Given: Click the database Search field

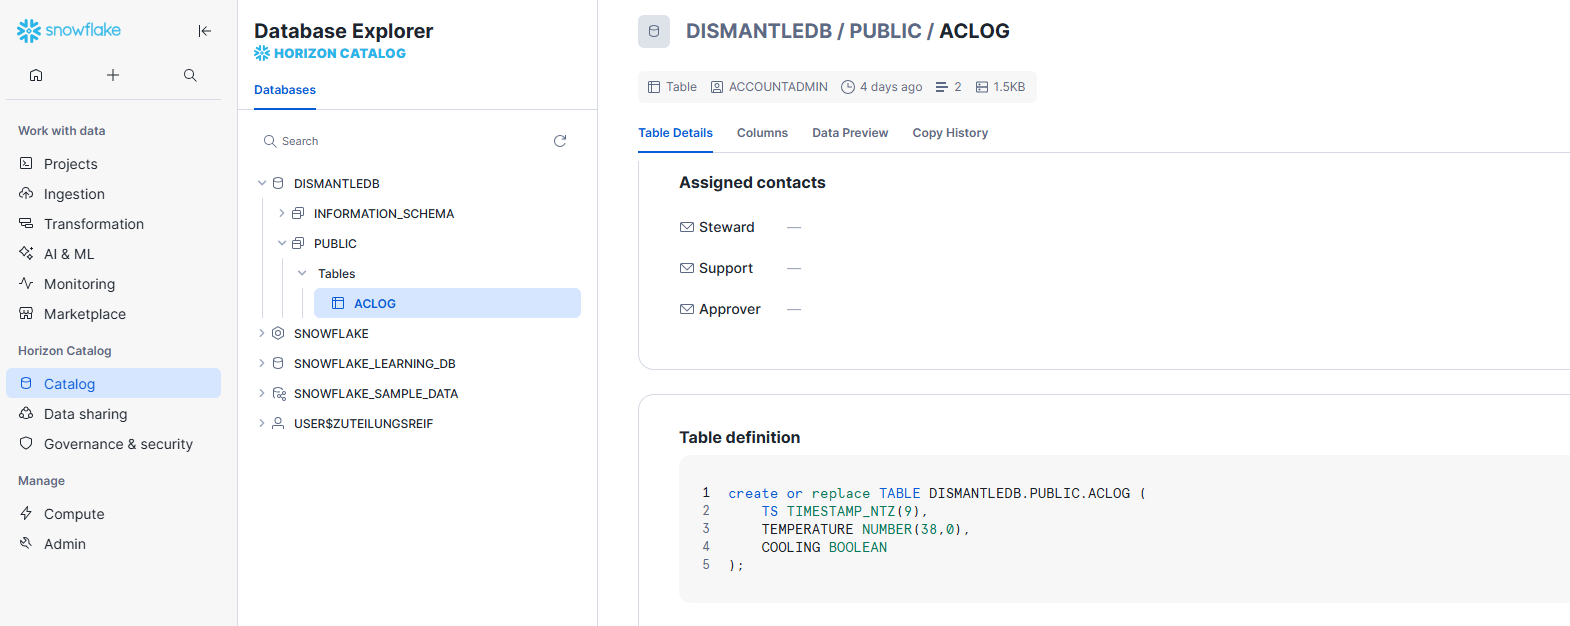Looking at the screenshot, I should click(400, 141).
